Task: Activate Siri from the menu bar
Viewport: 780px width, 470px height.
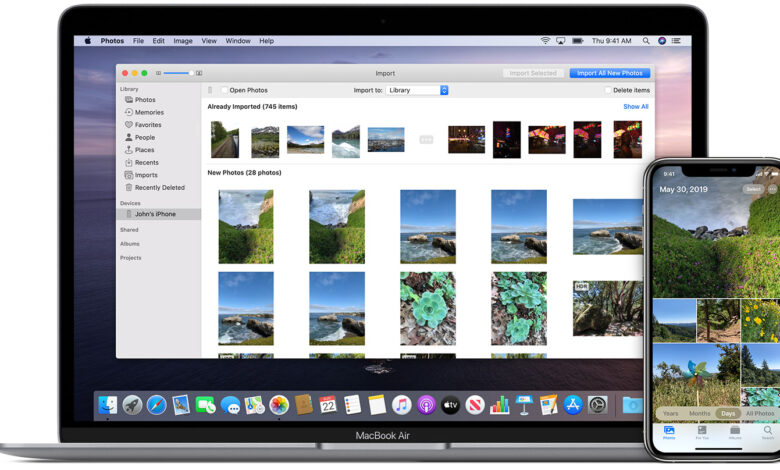Action: pos(662,41)
